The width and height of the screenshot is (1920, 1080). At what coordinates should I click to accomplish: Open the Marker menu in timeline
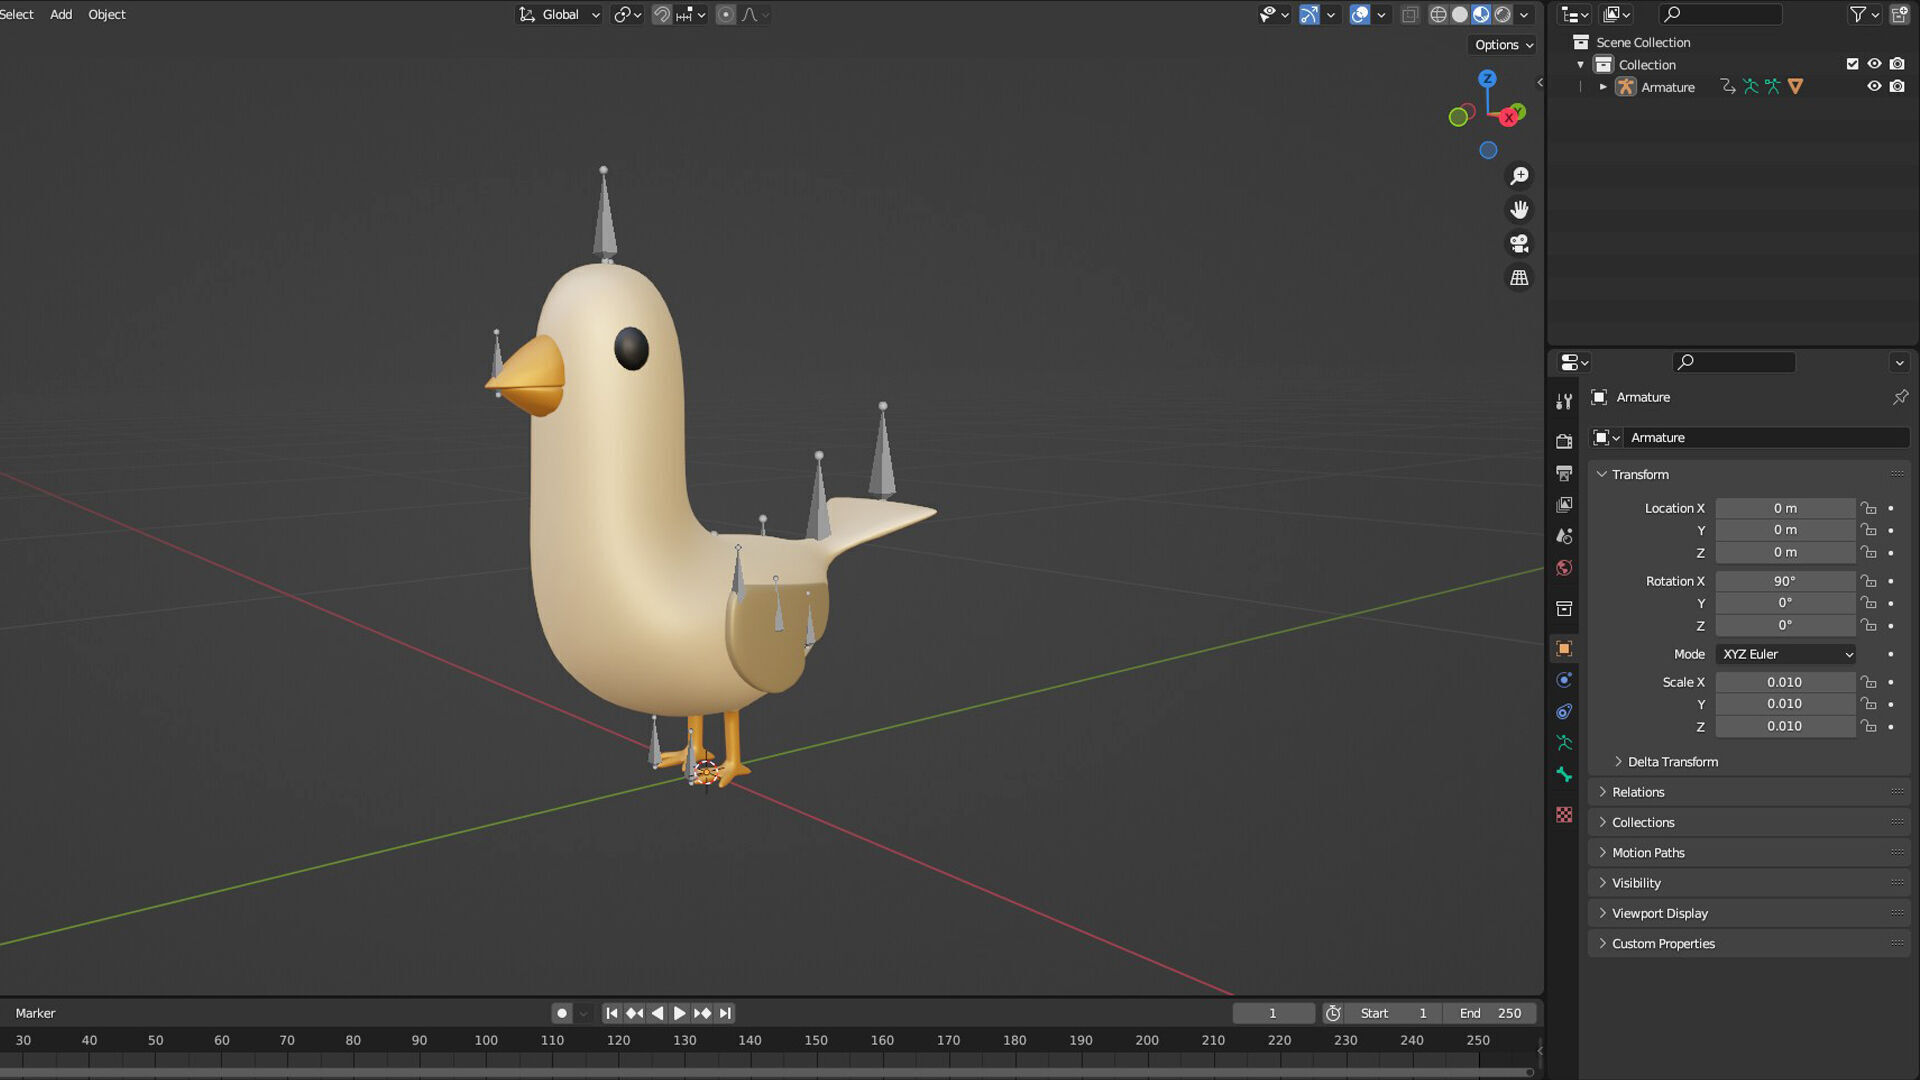[x=35, y=1013]
